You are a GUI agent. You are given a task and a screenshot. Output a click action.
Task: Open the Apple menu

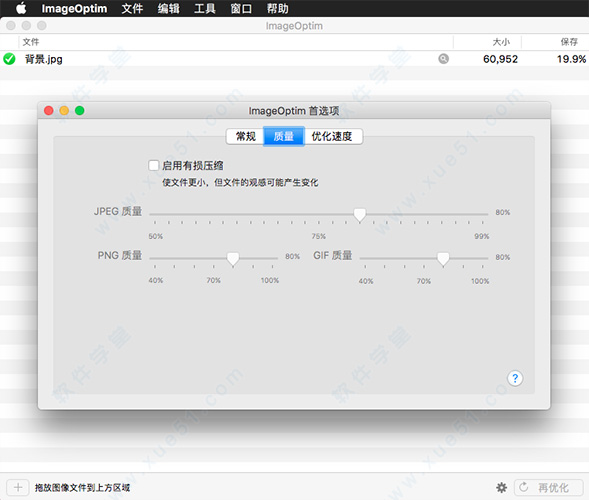coord(21,8)
